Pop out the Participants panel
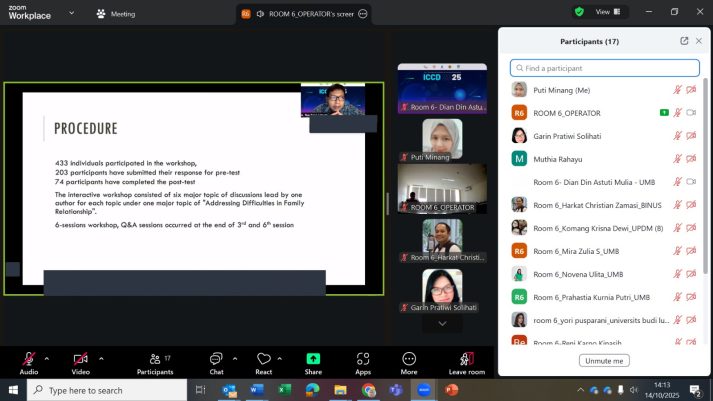This screenshot has width=713, height=401. [684, 41]
